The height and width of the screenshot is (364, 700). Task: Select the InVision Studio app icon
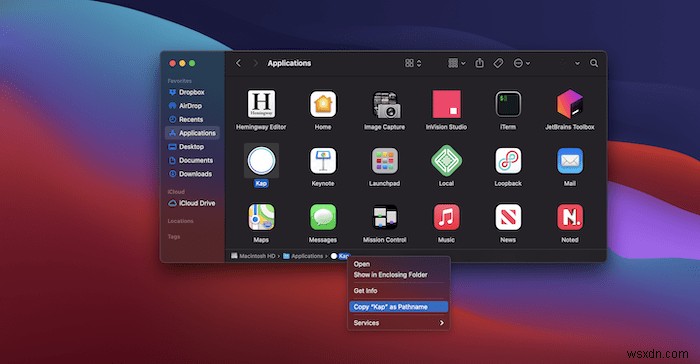[446, 104]
